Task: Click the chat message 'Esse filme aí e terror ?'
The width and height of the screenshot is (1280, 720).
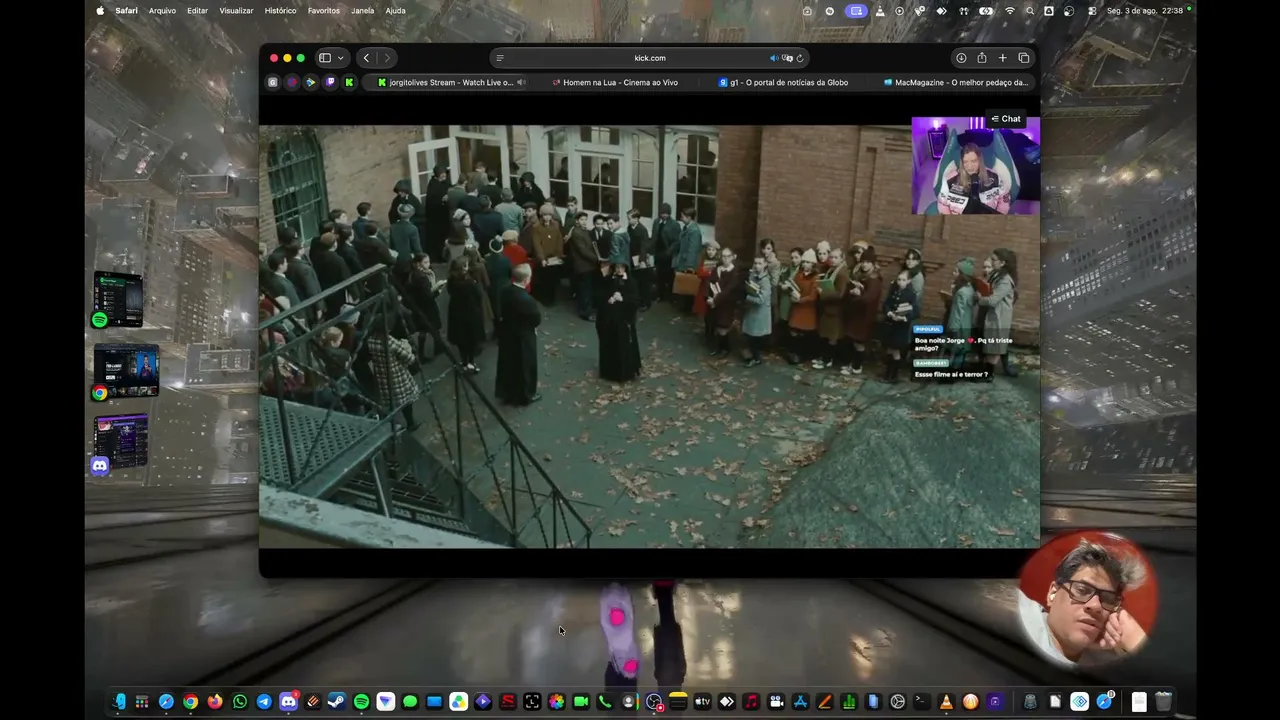Action: coord(951,375)
